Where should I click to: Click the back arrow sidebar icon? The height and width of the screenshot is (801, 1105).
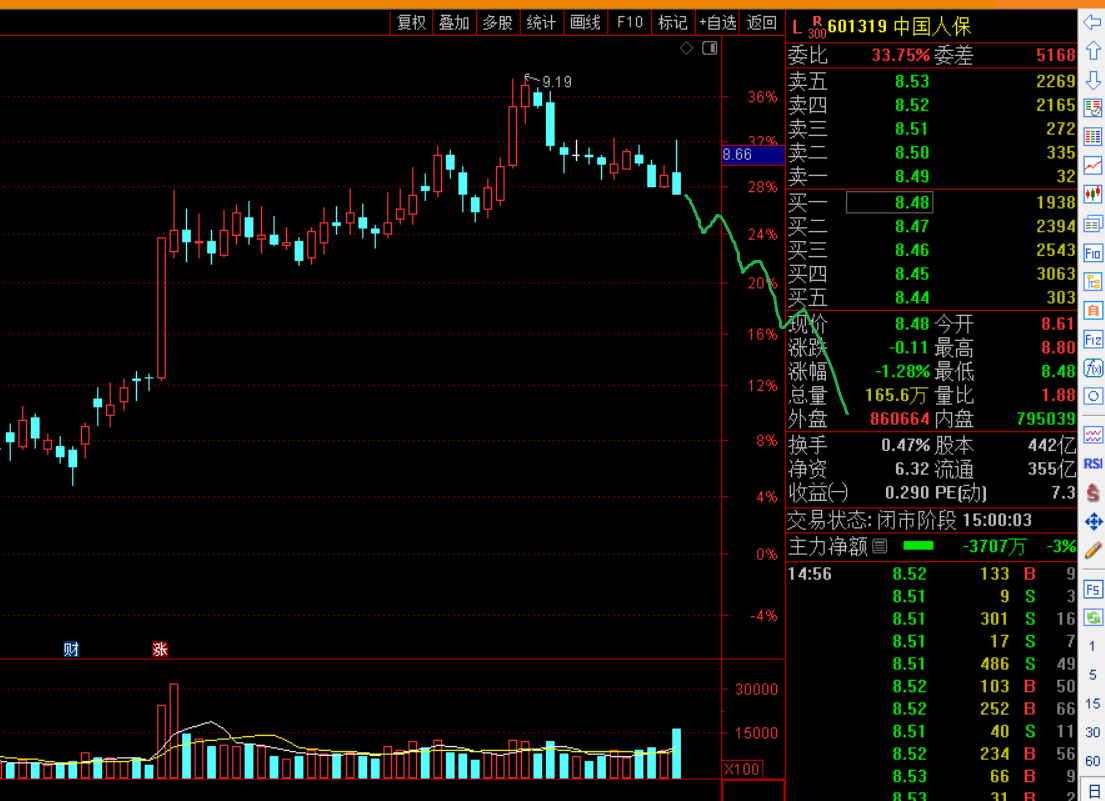click(1093, 23)
